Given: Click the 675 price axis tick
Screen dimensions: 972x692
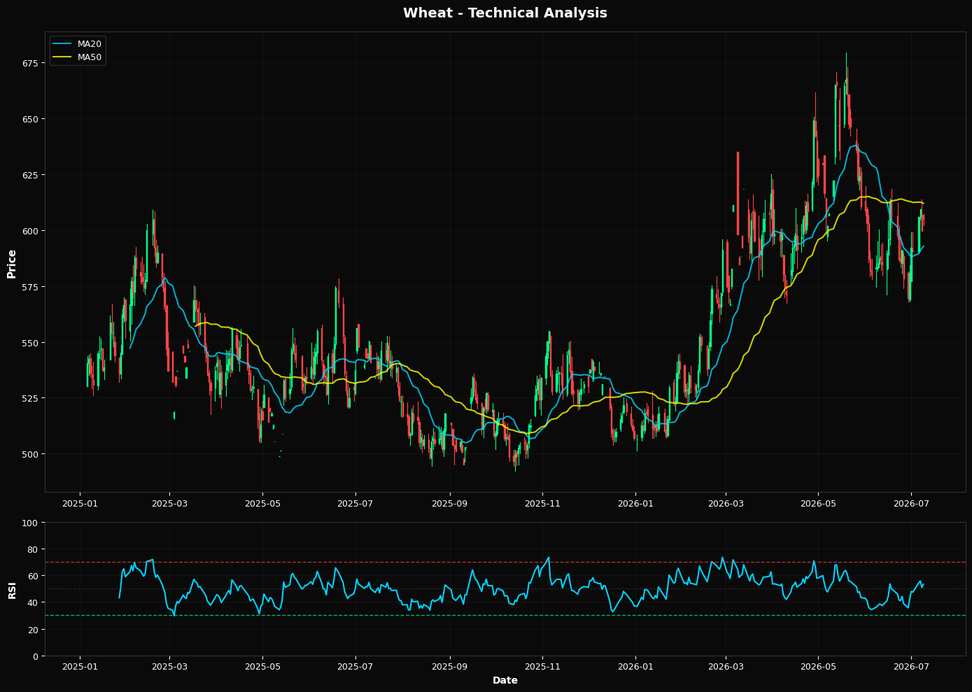Looking at the screenshot, I should (29, 63).
